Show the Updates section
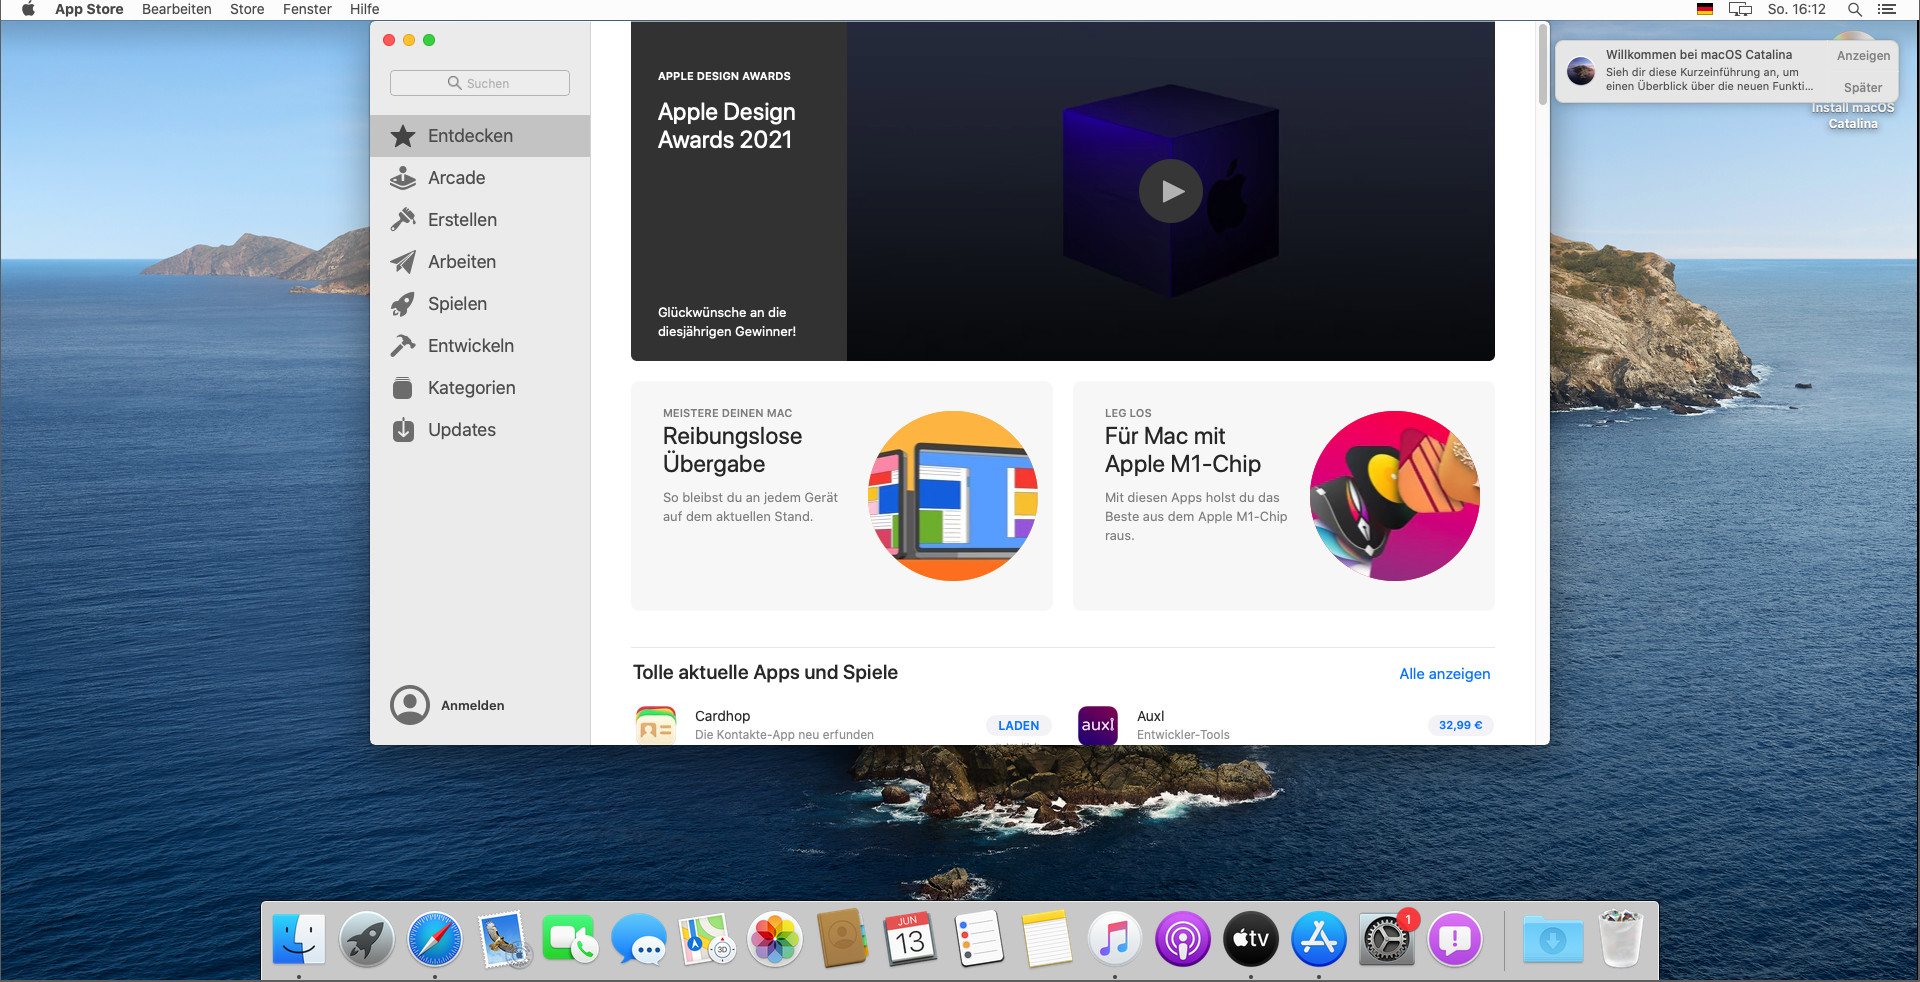The width and height of the screenshot is (1920, 982). tap(461, 430)
